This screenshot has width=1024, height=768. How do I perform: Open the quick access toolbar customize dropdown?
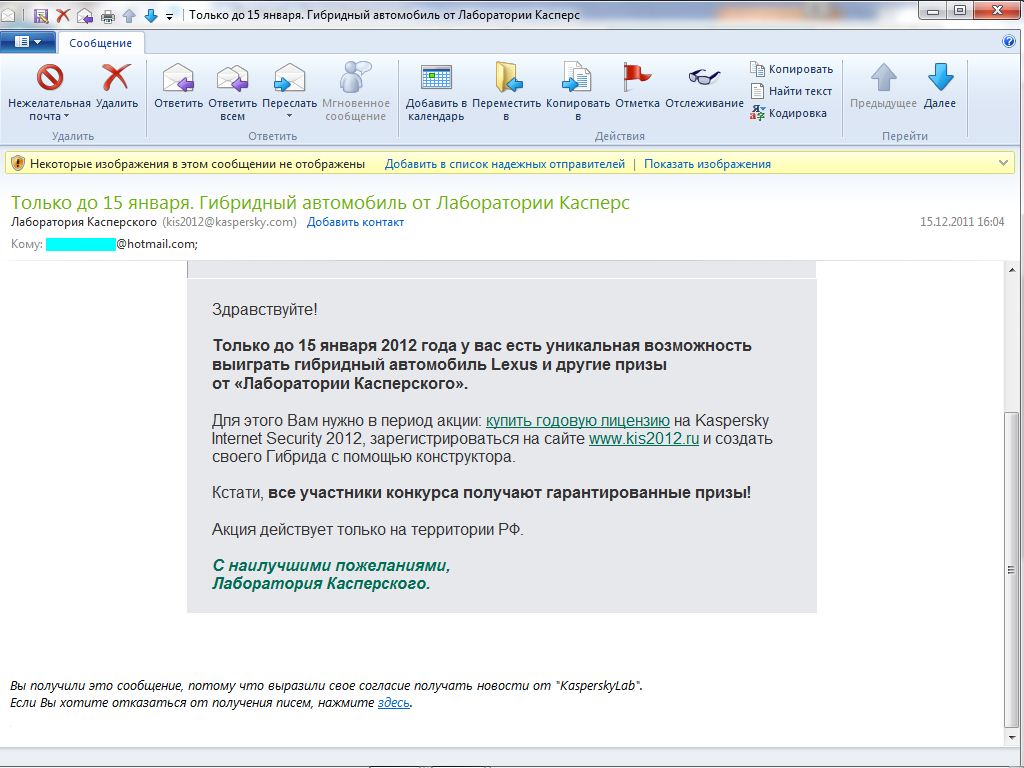(x=169, y=16)
